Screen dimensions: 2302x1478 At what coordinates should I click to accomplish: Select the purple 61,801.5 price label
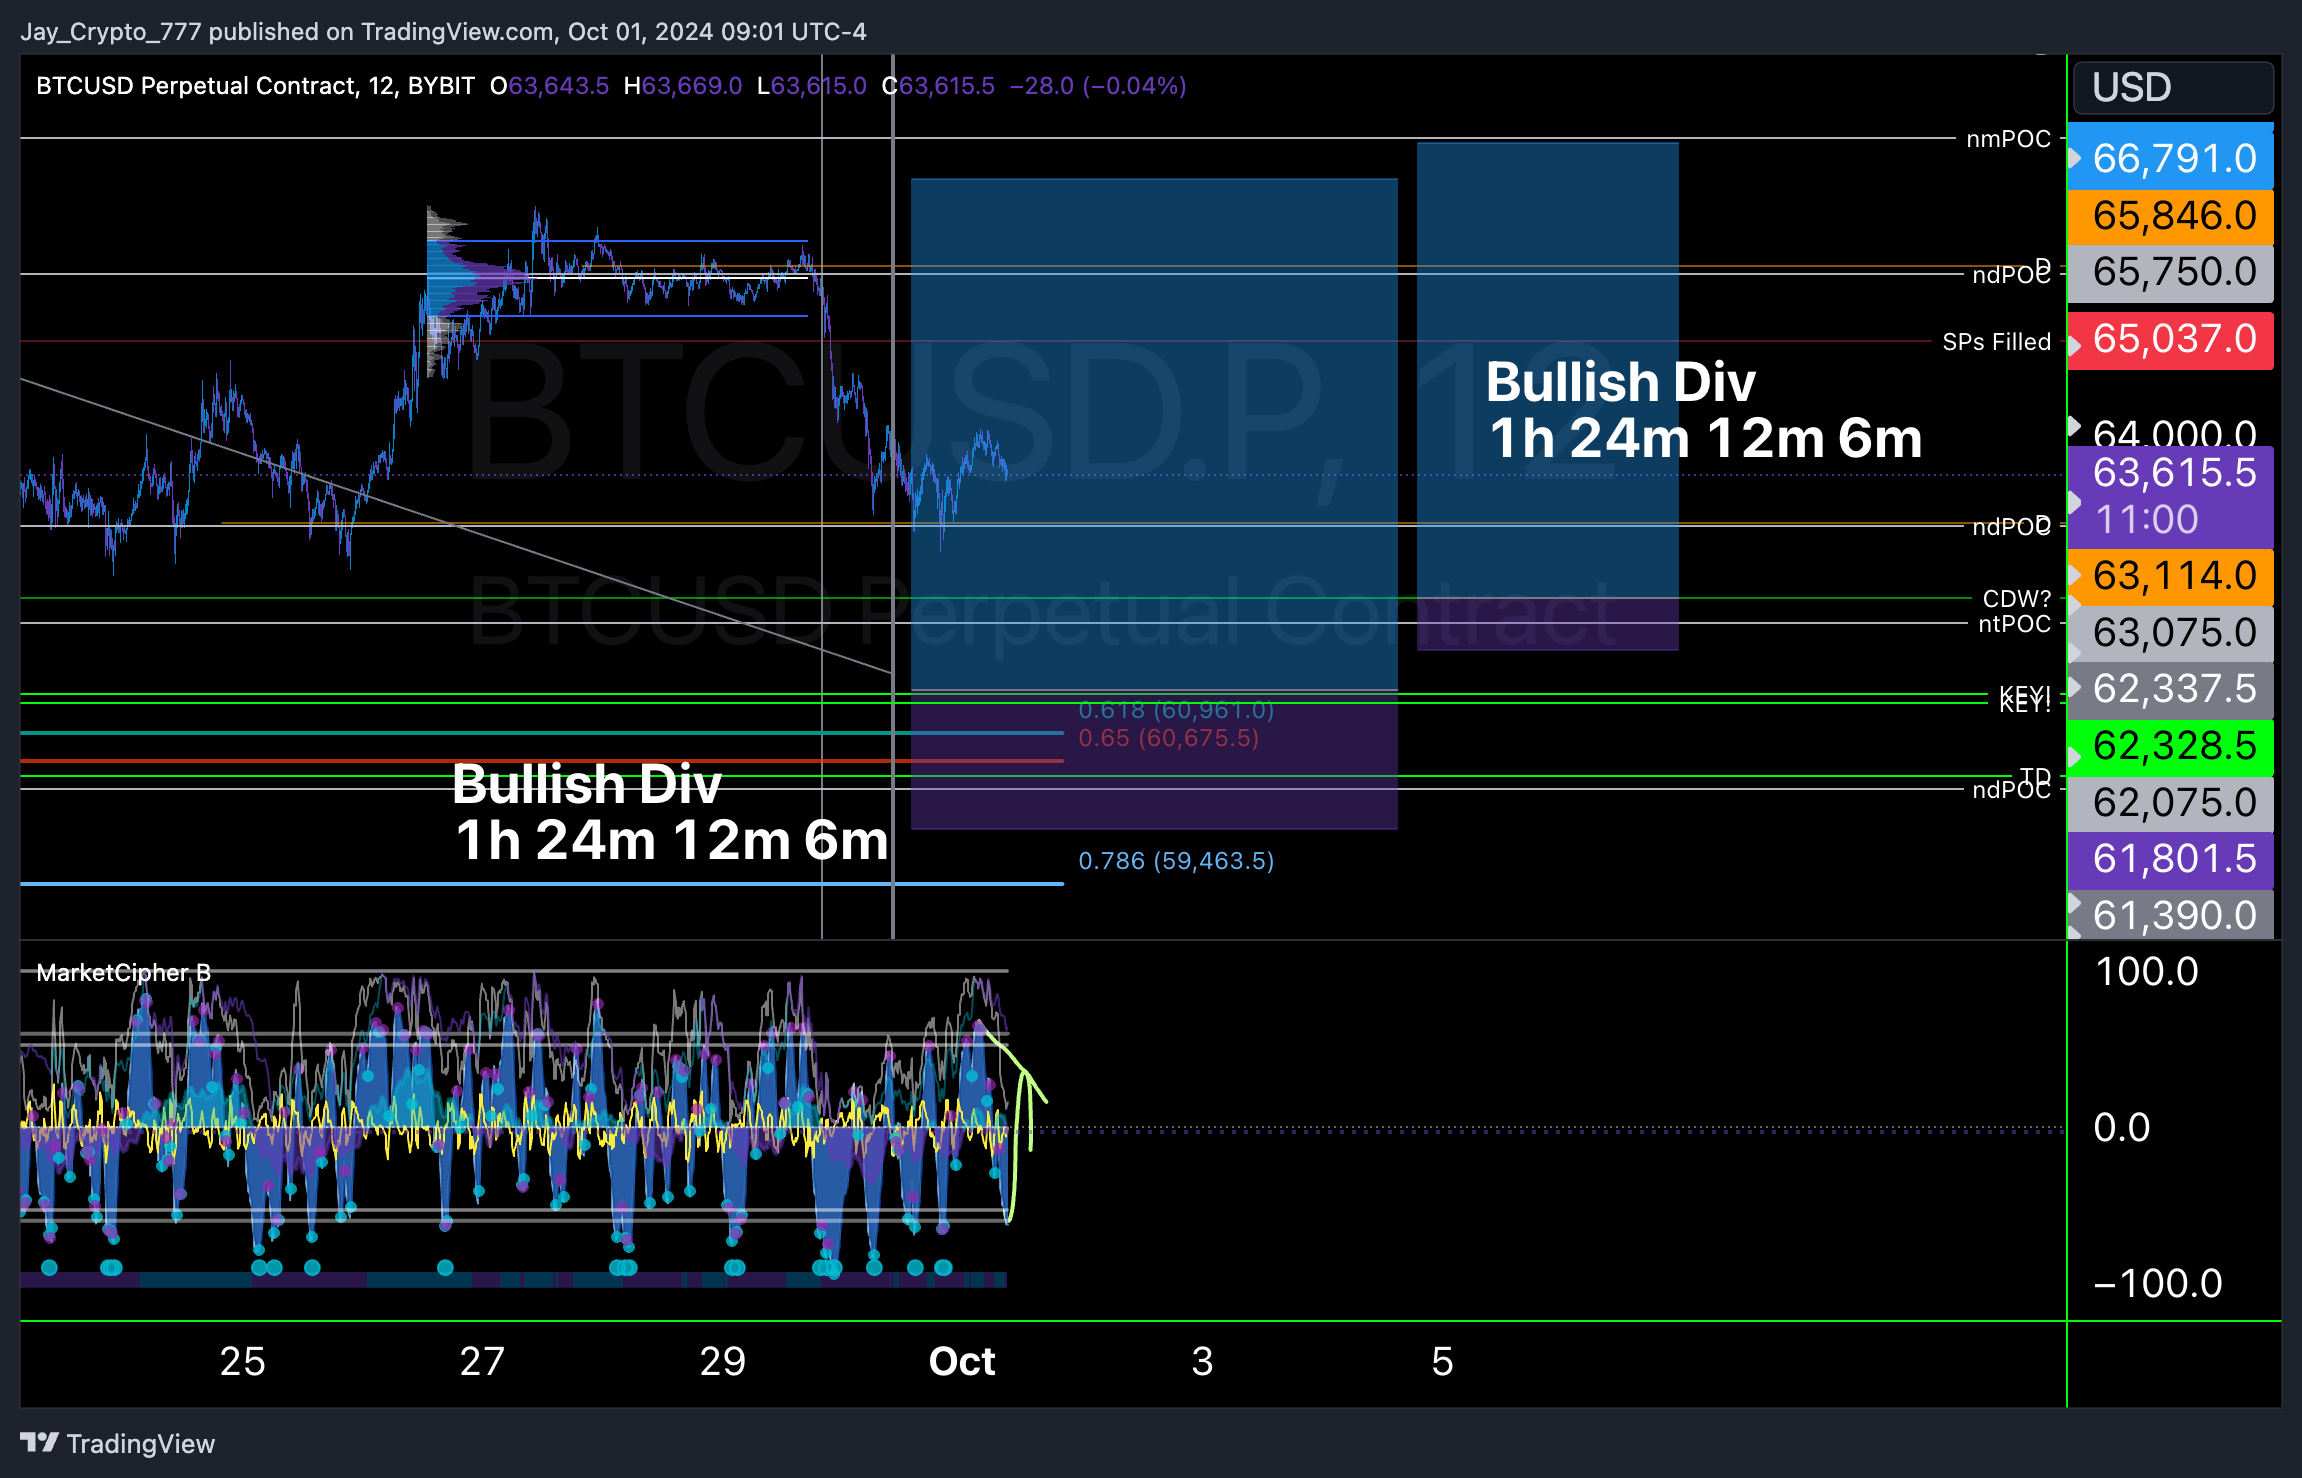[2171, 859]
